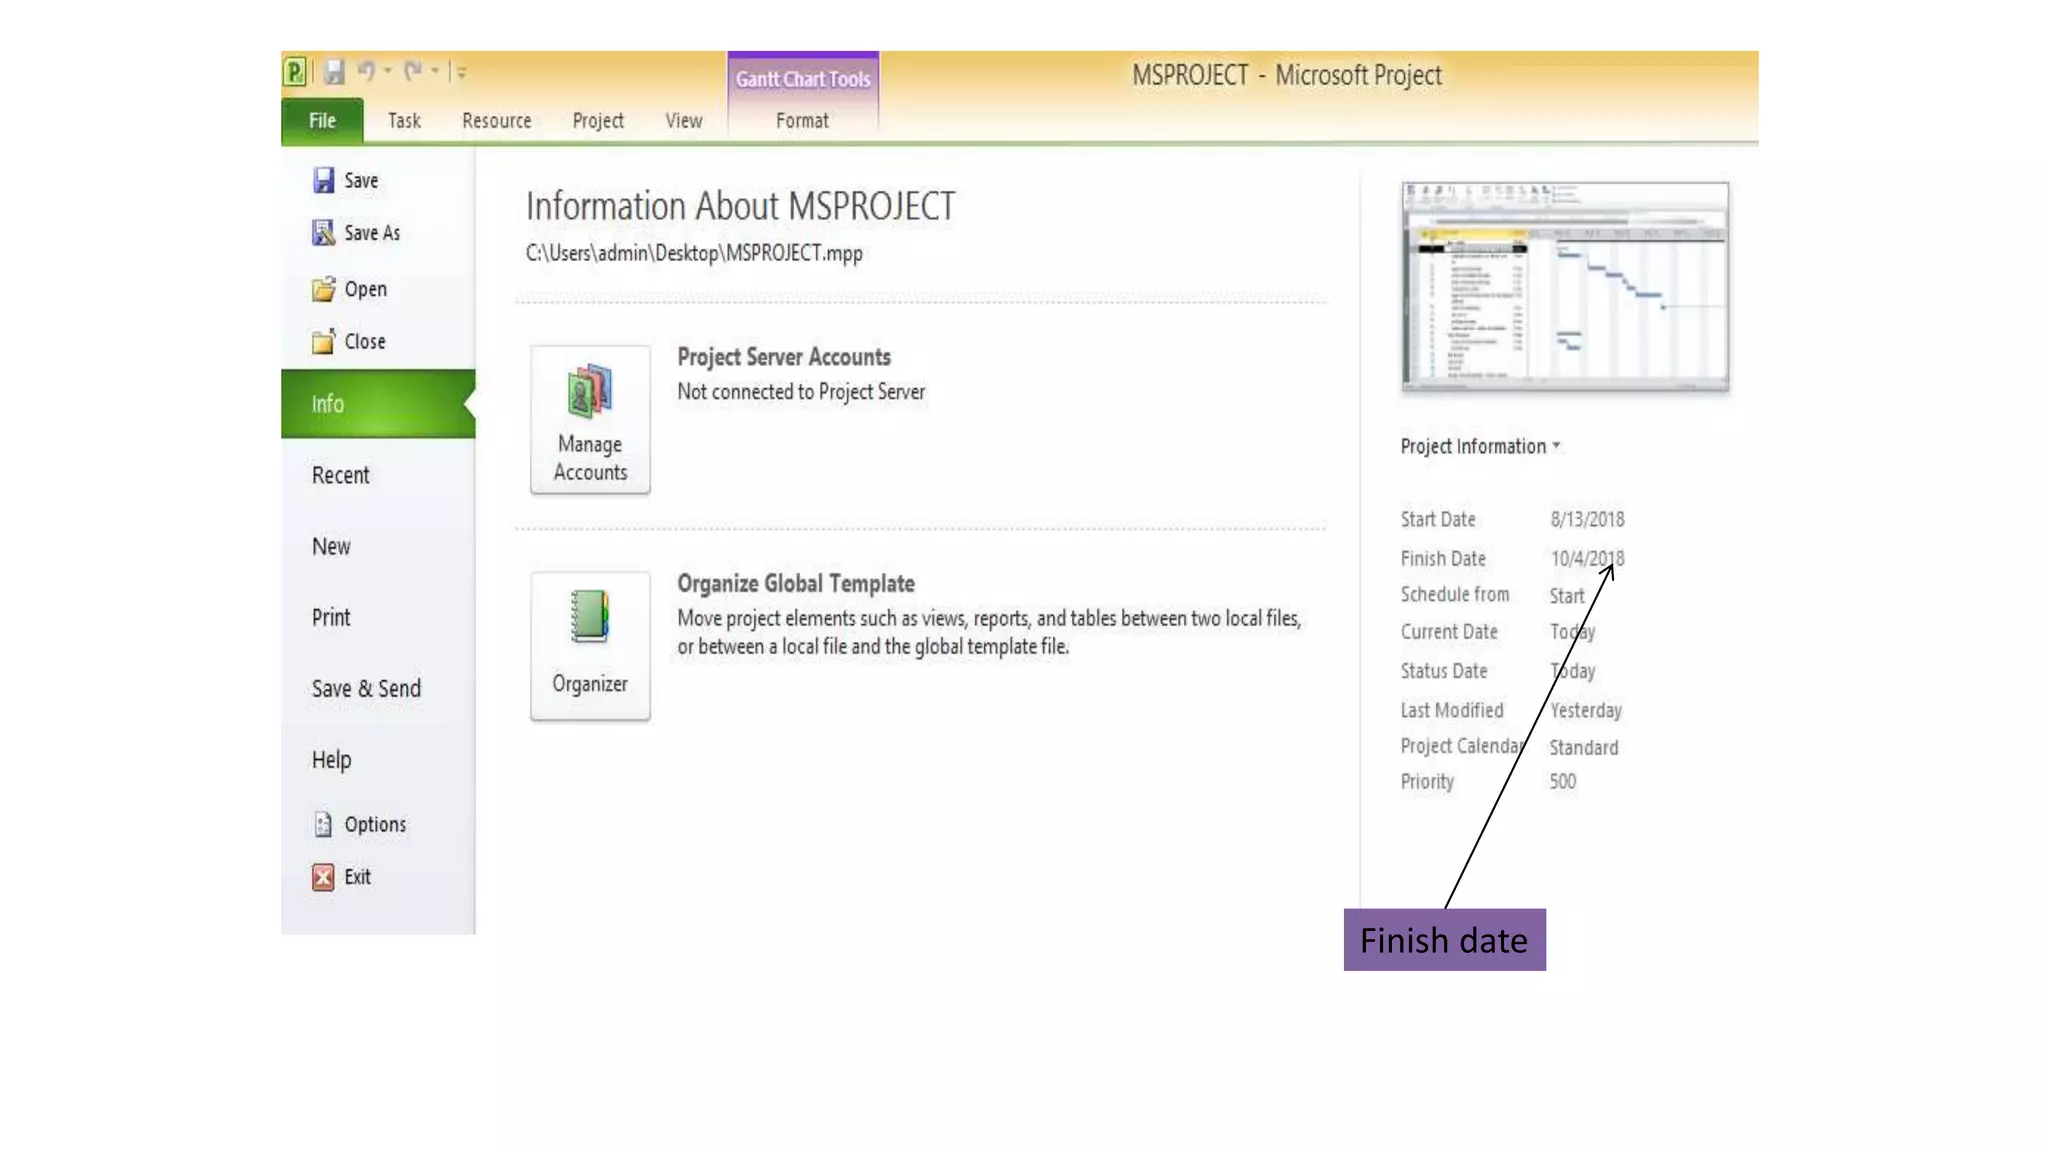Click the Open folder icon
This screenshot has width=2048, height=1152.
[323, 290]
